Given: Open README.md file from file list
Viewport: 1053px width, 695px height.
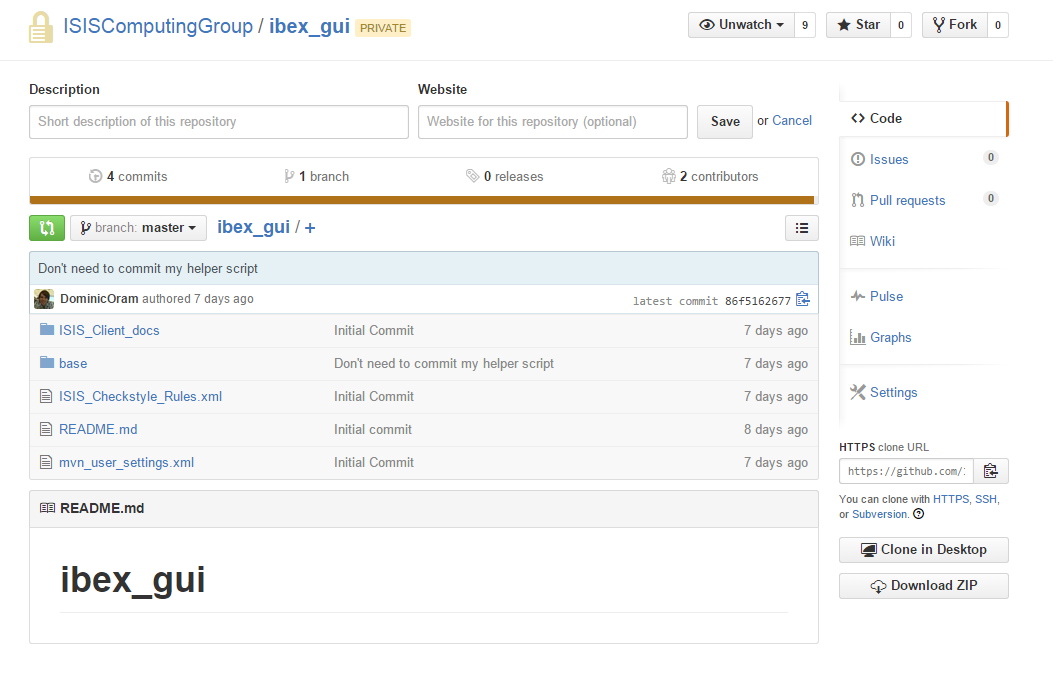Looking at the screenshot, I should 98,429.
